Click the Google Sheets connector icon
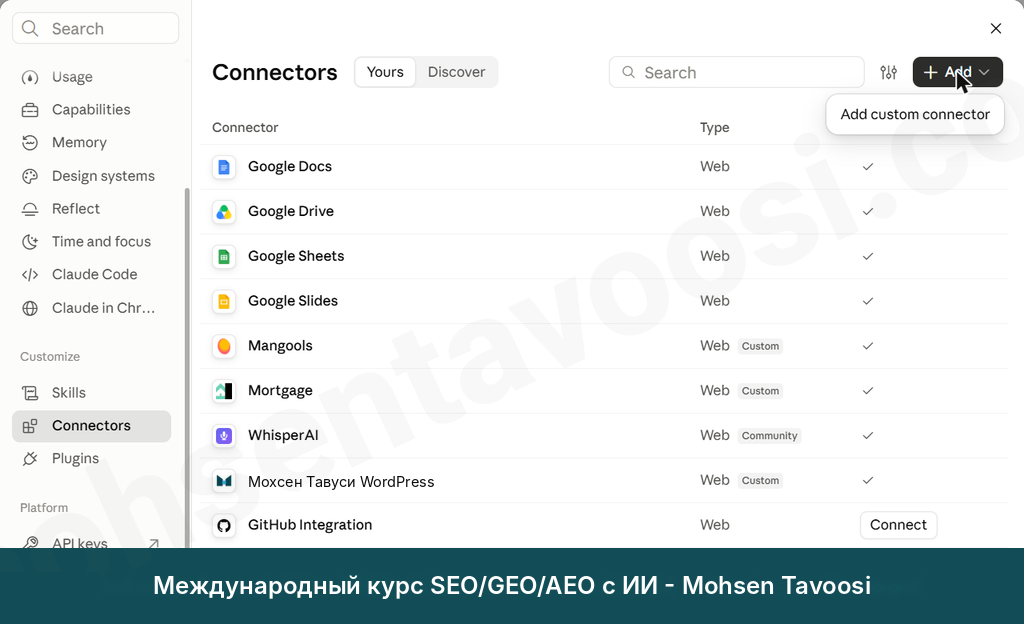 tap(224, 257)
